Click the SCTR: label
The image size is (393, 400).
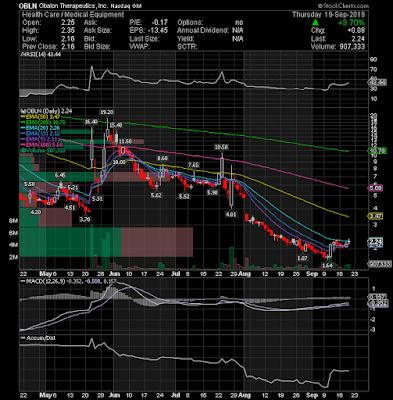pyautogui.click(x=187, y=47)
